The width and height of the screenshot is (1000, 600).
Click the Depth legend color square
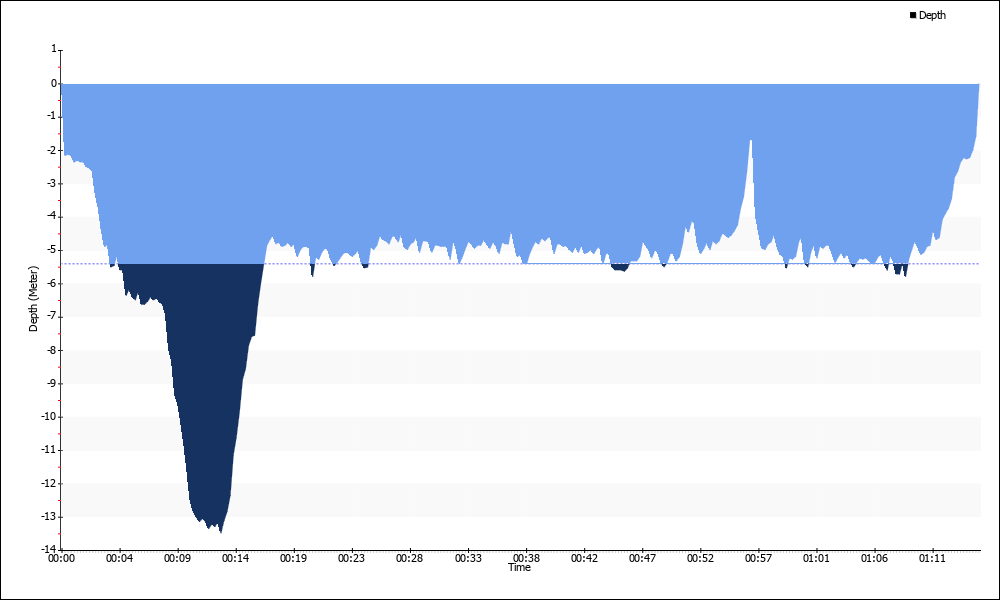pyautogui.click(x=913, y=15)
